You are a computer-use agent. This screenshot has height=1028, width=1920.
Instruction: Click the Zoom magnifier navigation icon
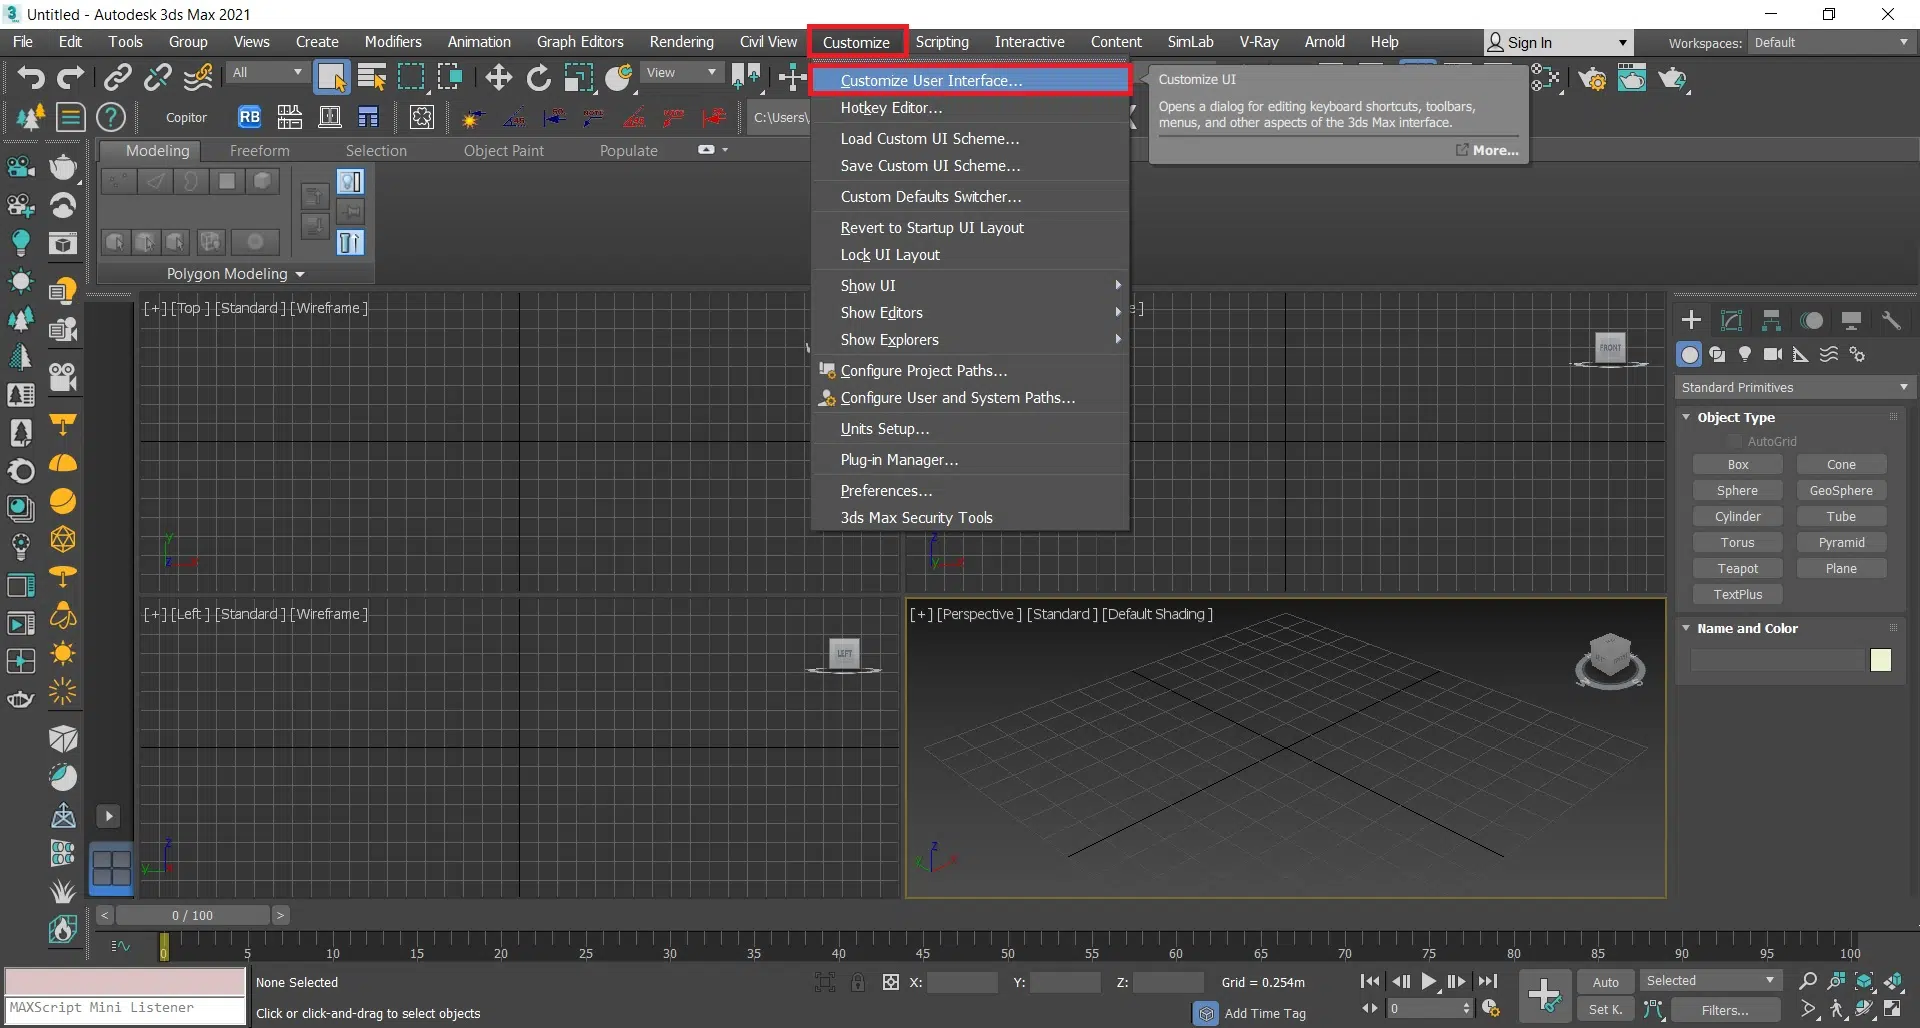(1807, 981)
